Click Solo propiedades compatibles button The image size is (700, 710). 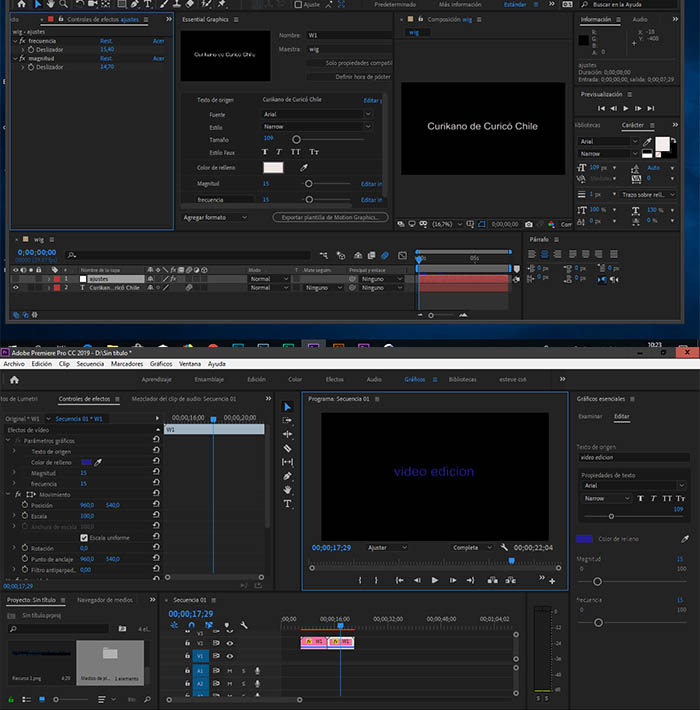(x=349, y=63)
